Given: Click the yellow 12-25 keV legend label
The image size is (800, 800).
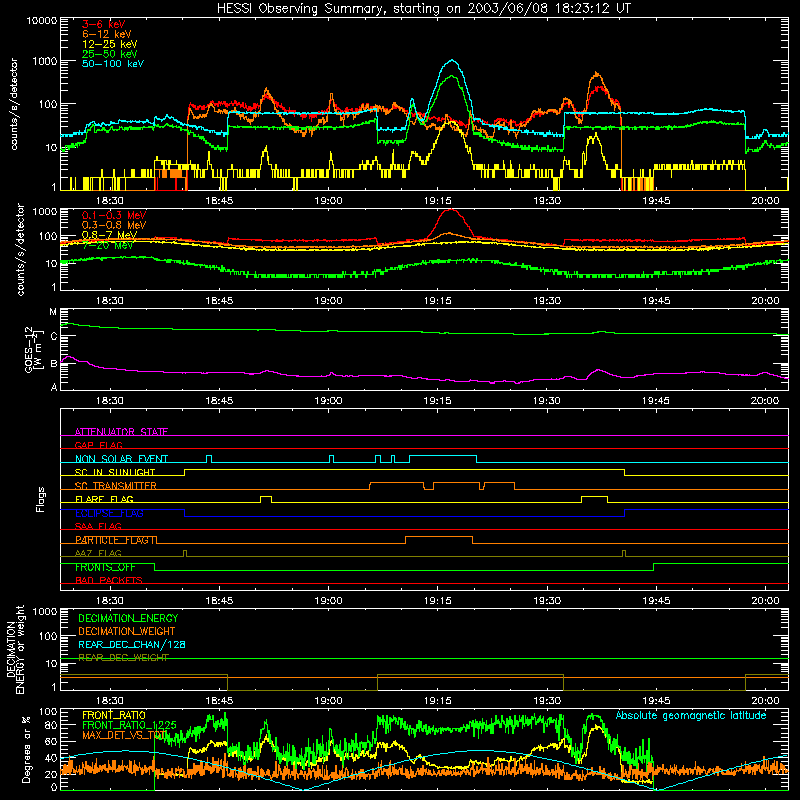Looking at the screenshot, I should point(109,44).
